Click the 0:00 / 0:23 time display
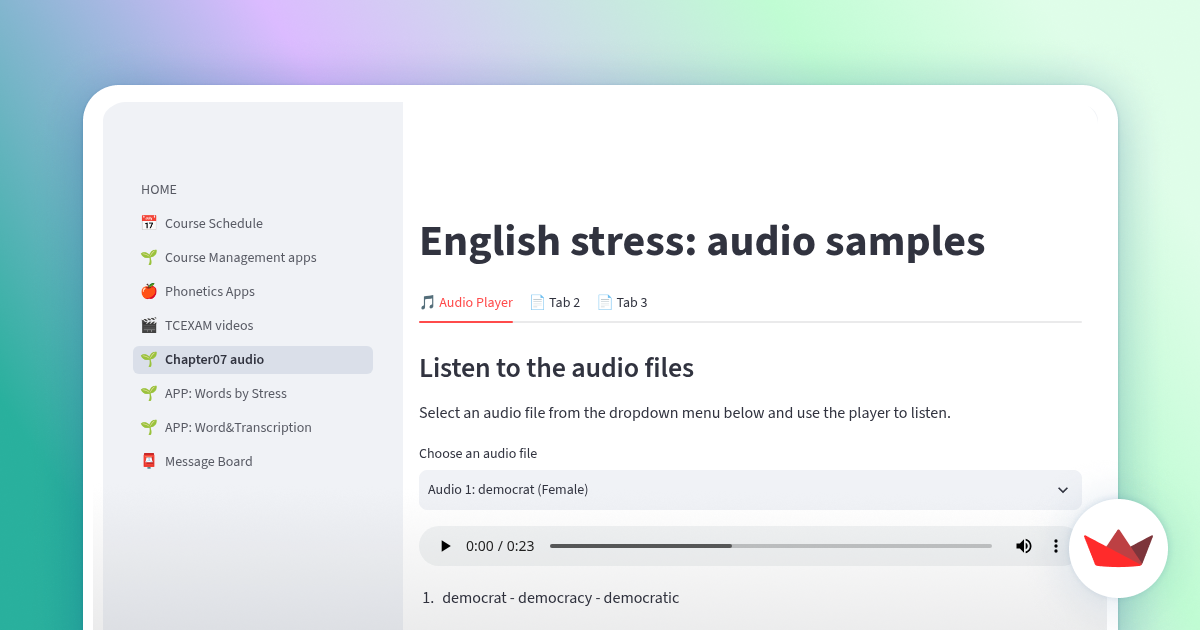1200x630 pixels. 500,546
